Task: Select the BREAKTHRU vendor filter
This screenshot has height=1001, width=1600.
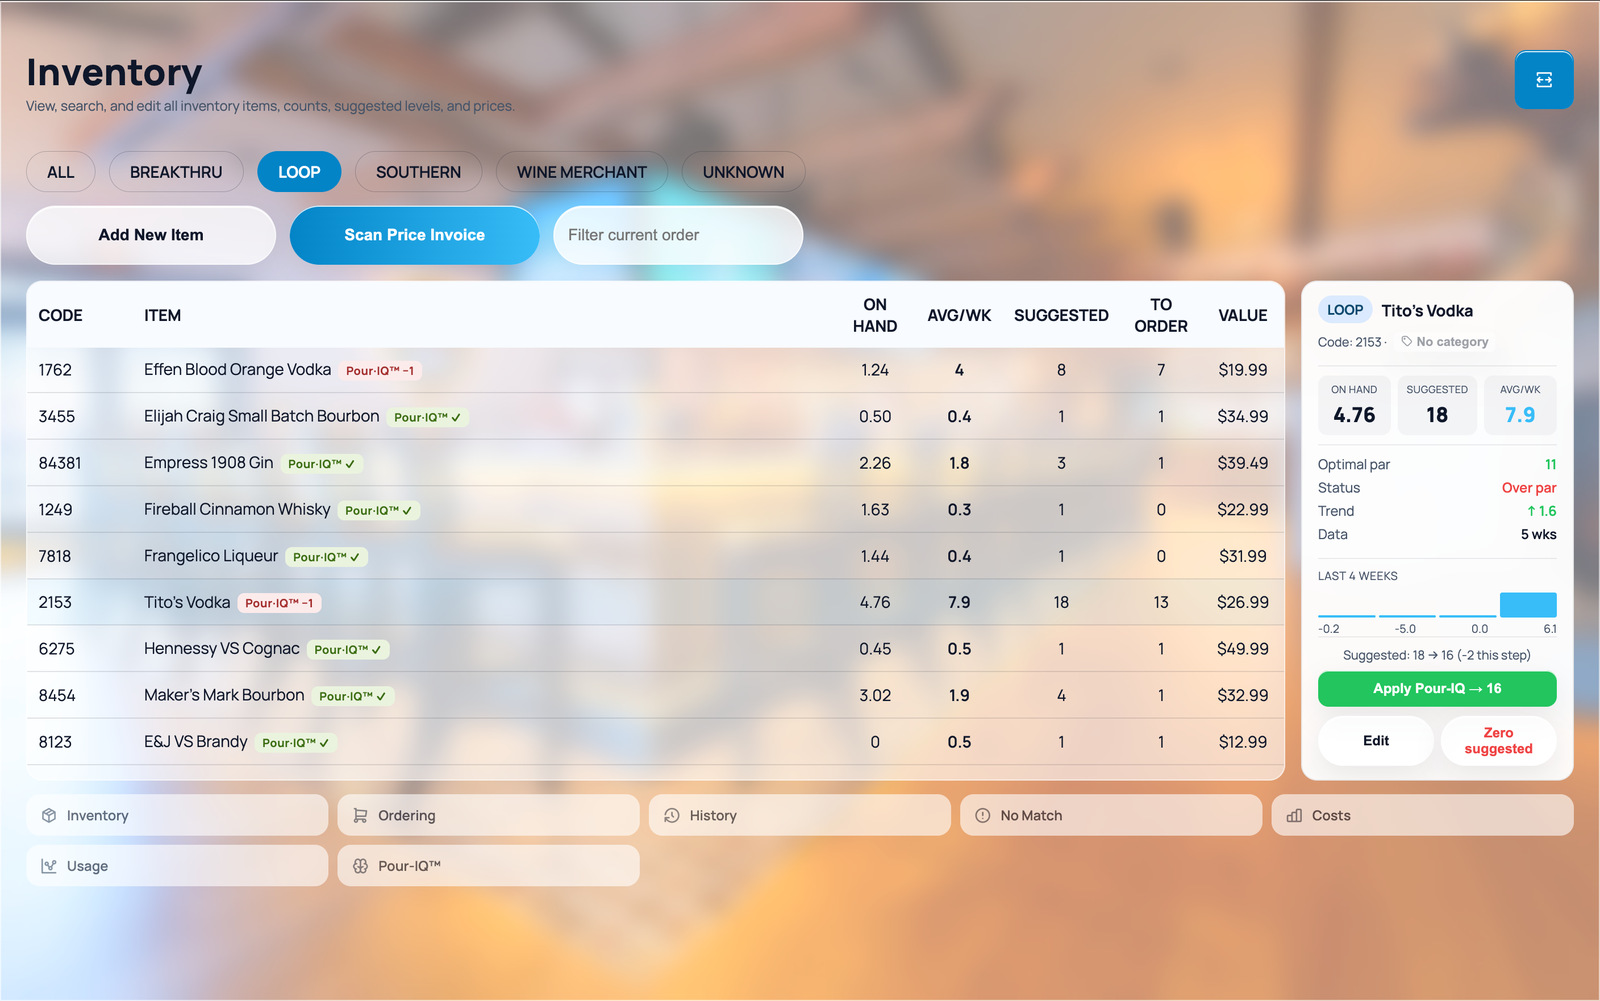Action: coord(176,172)
